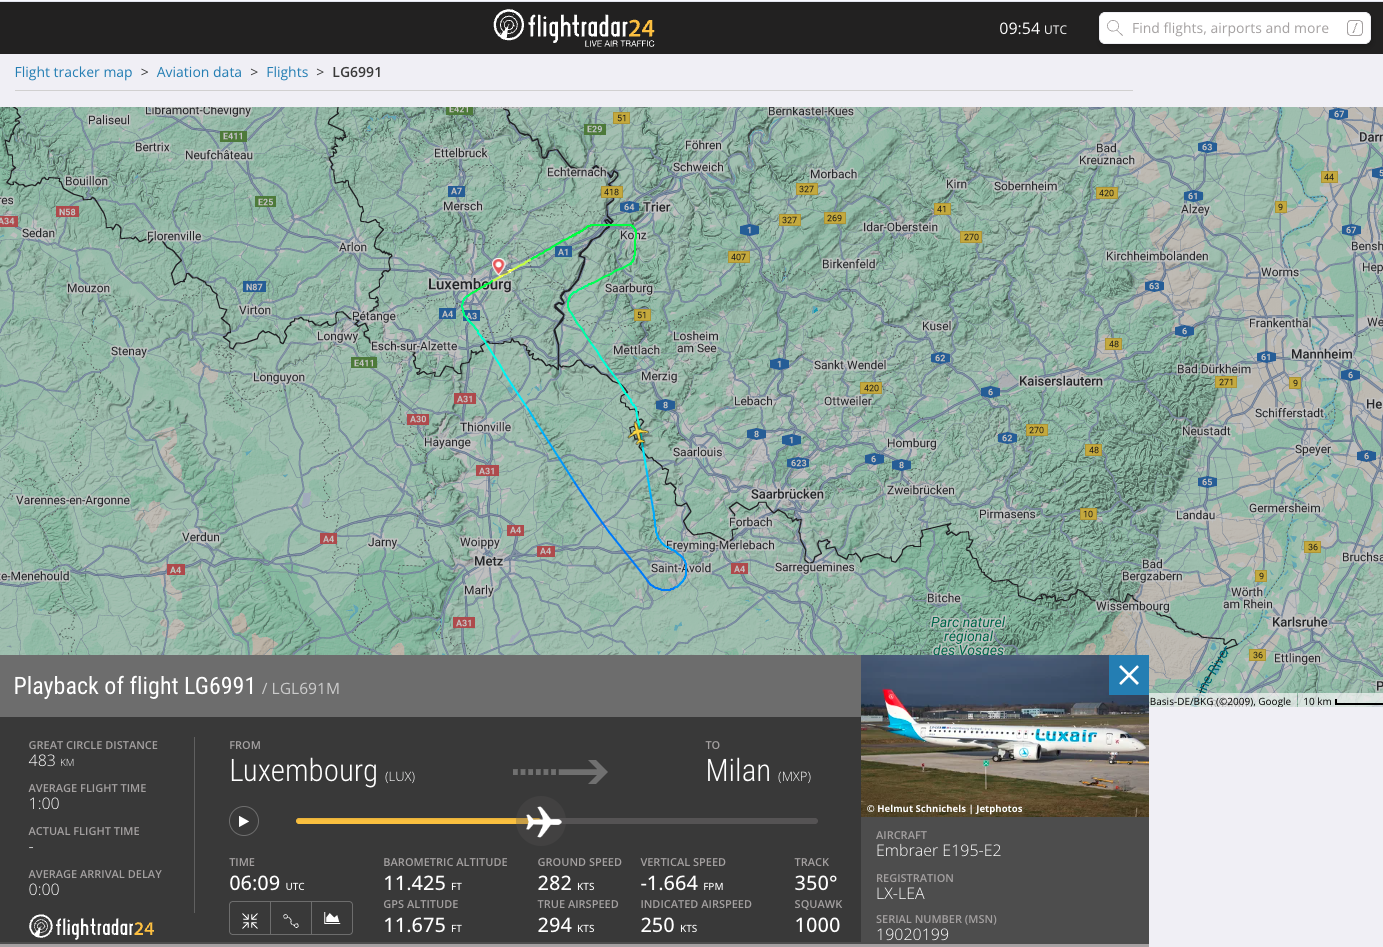Click the Verdun label on the map

pos(201,537)
